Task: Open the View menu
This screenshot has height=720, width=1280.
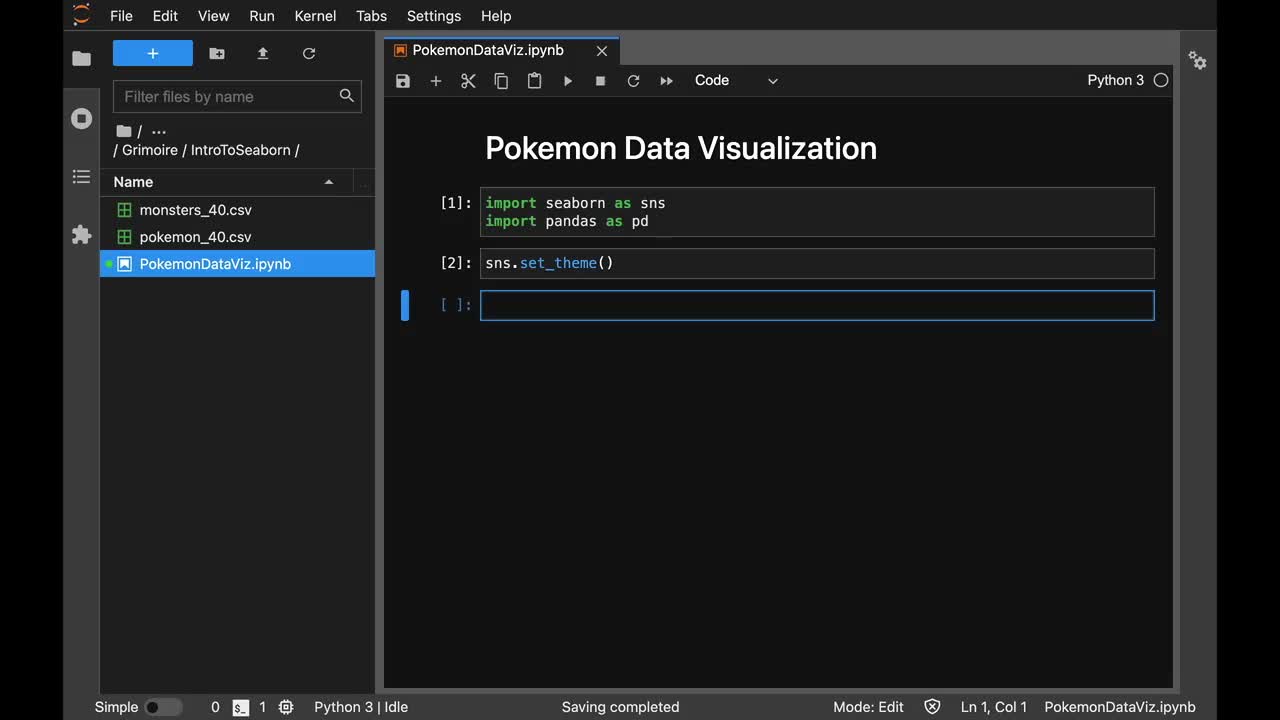Action: click(x=214, y=16)
